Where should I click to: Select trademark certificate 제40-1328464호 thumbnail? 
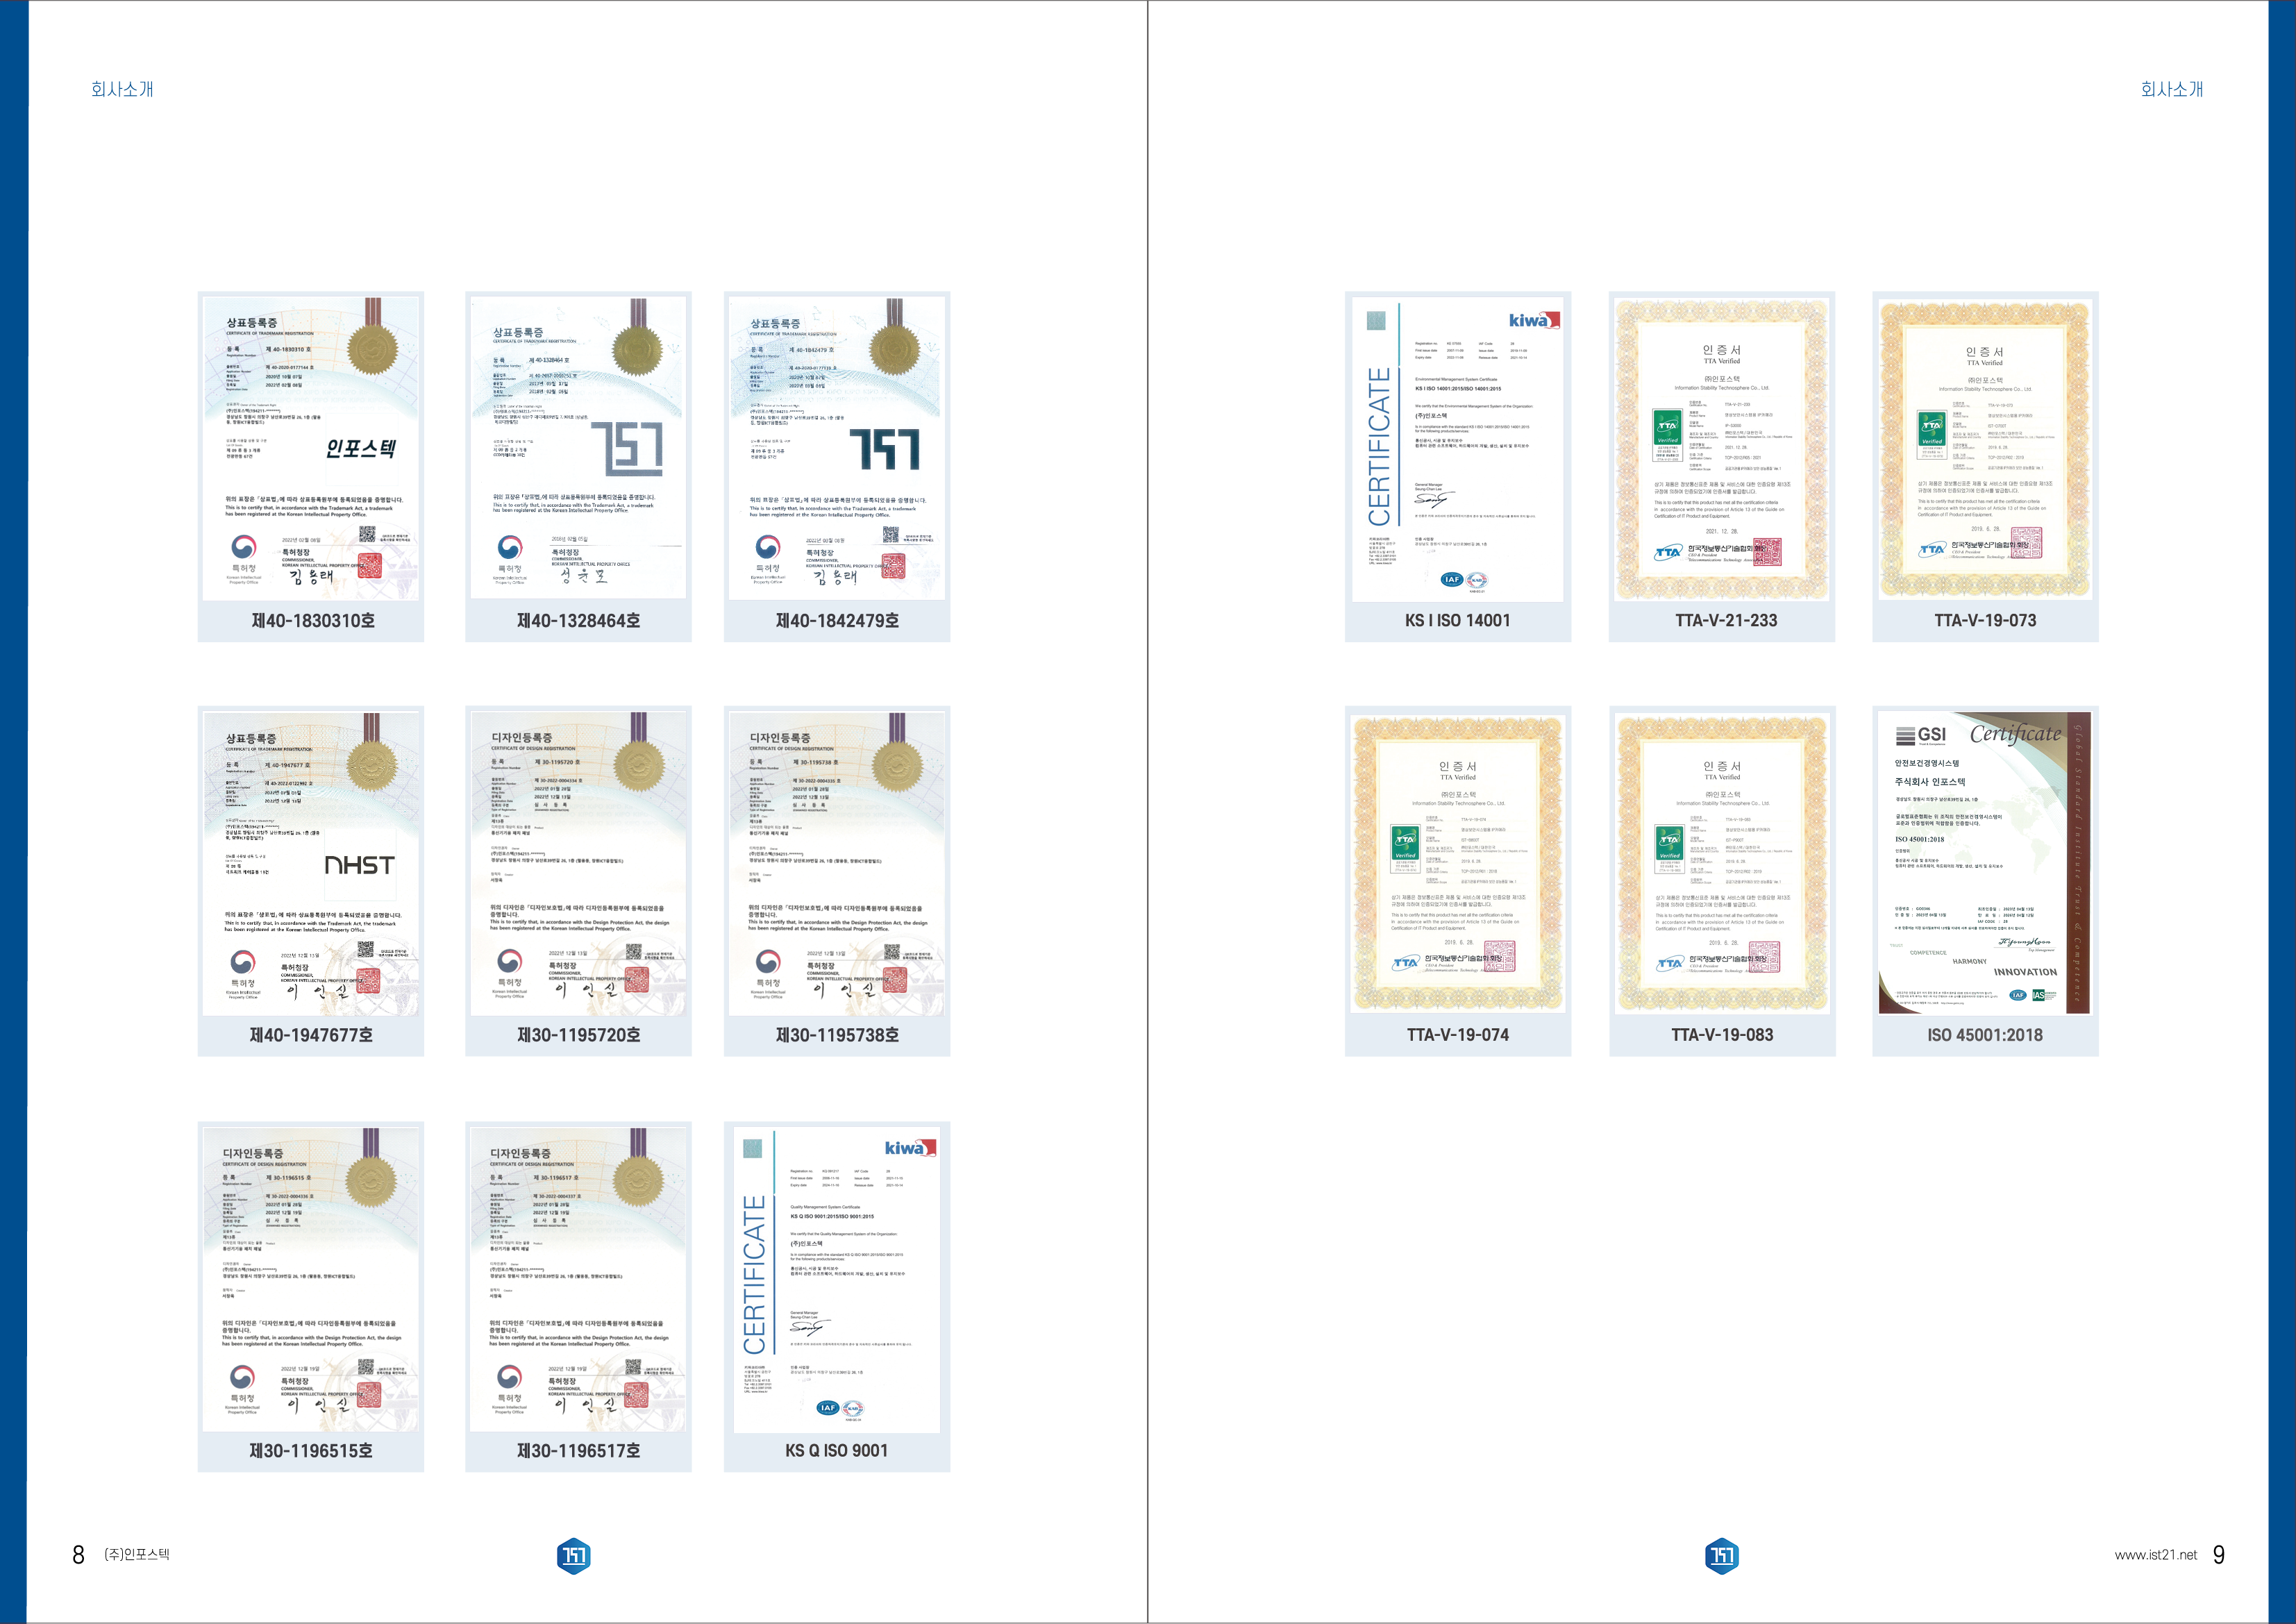578,448
